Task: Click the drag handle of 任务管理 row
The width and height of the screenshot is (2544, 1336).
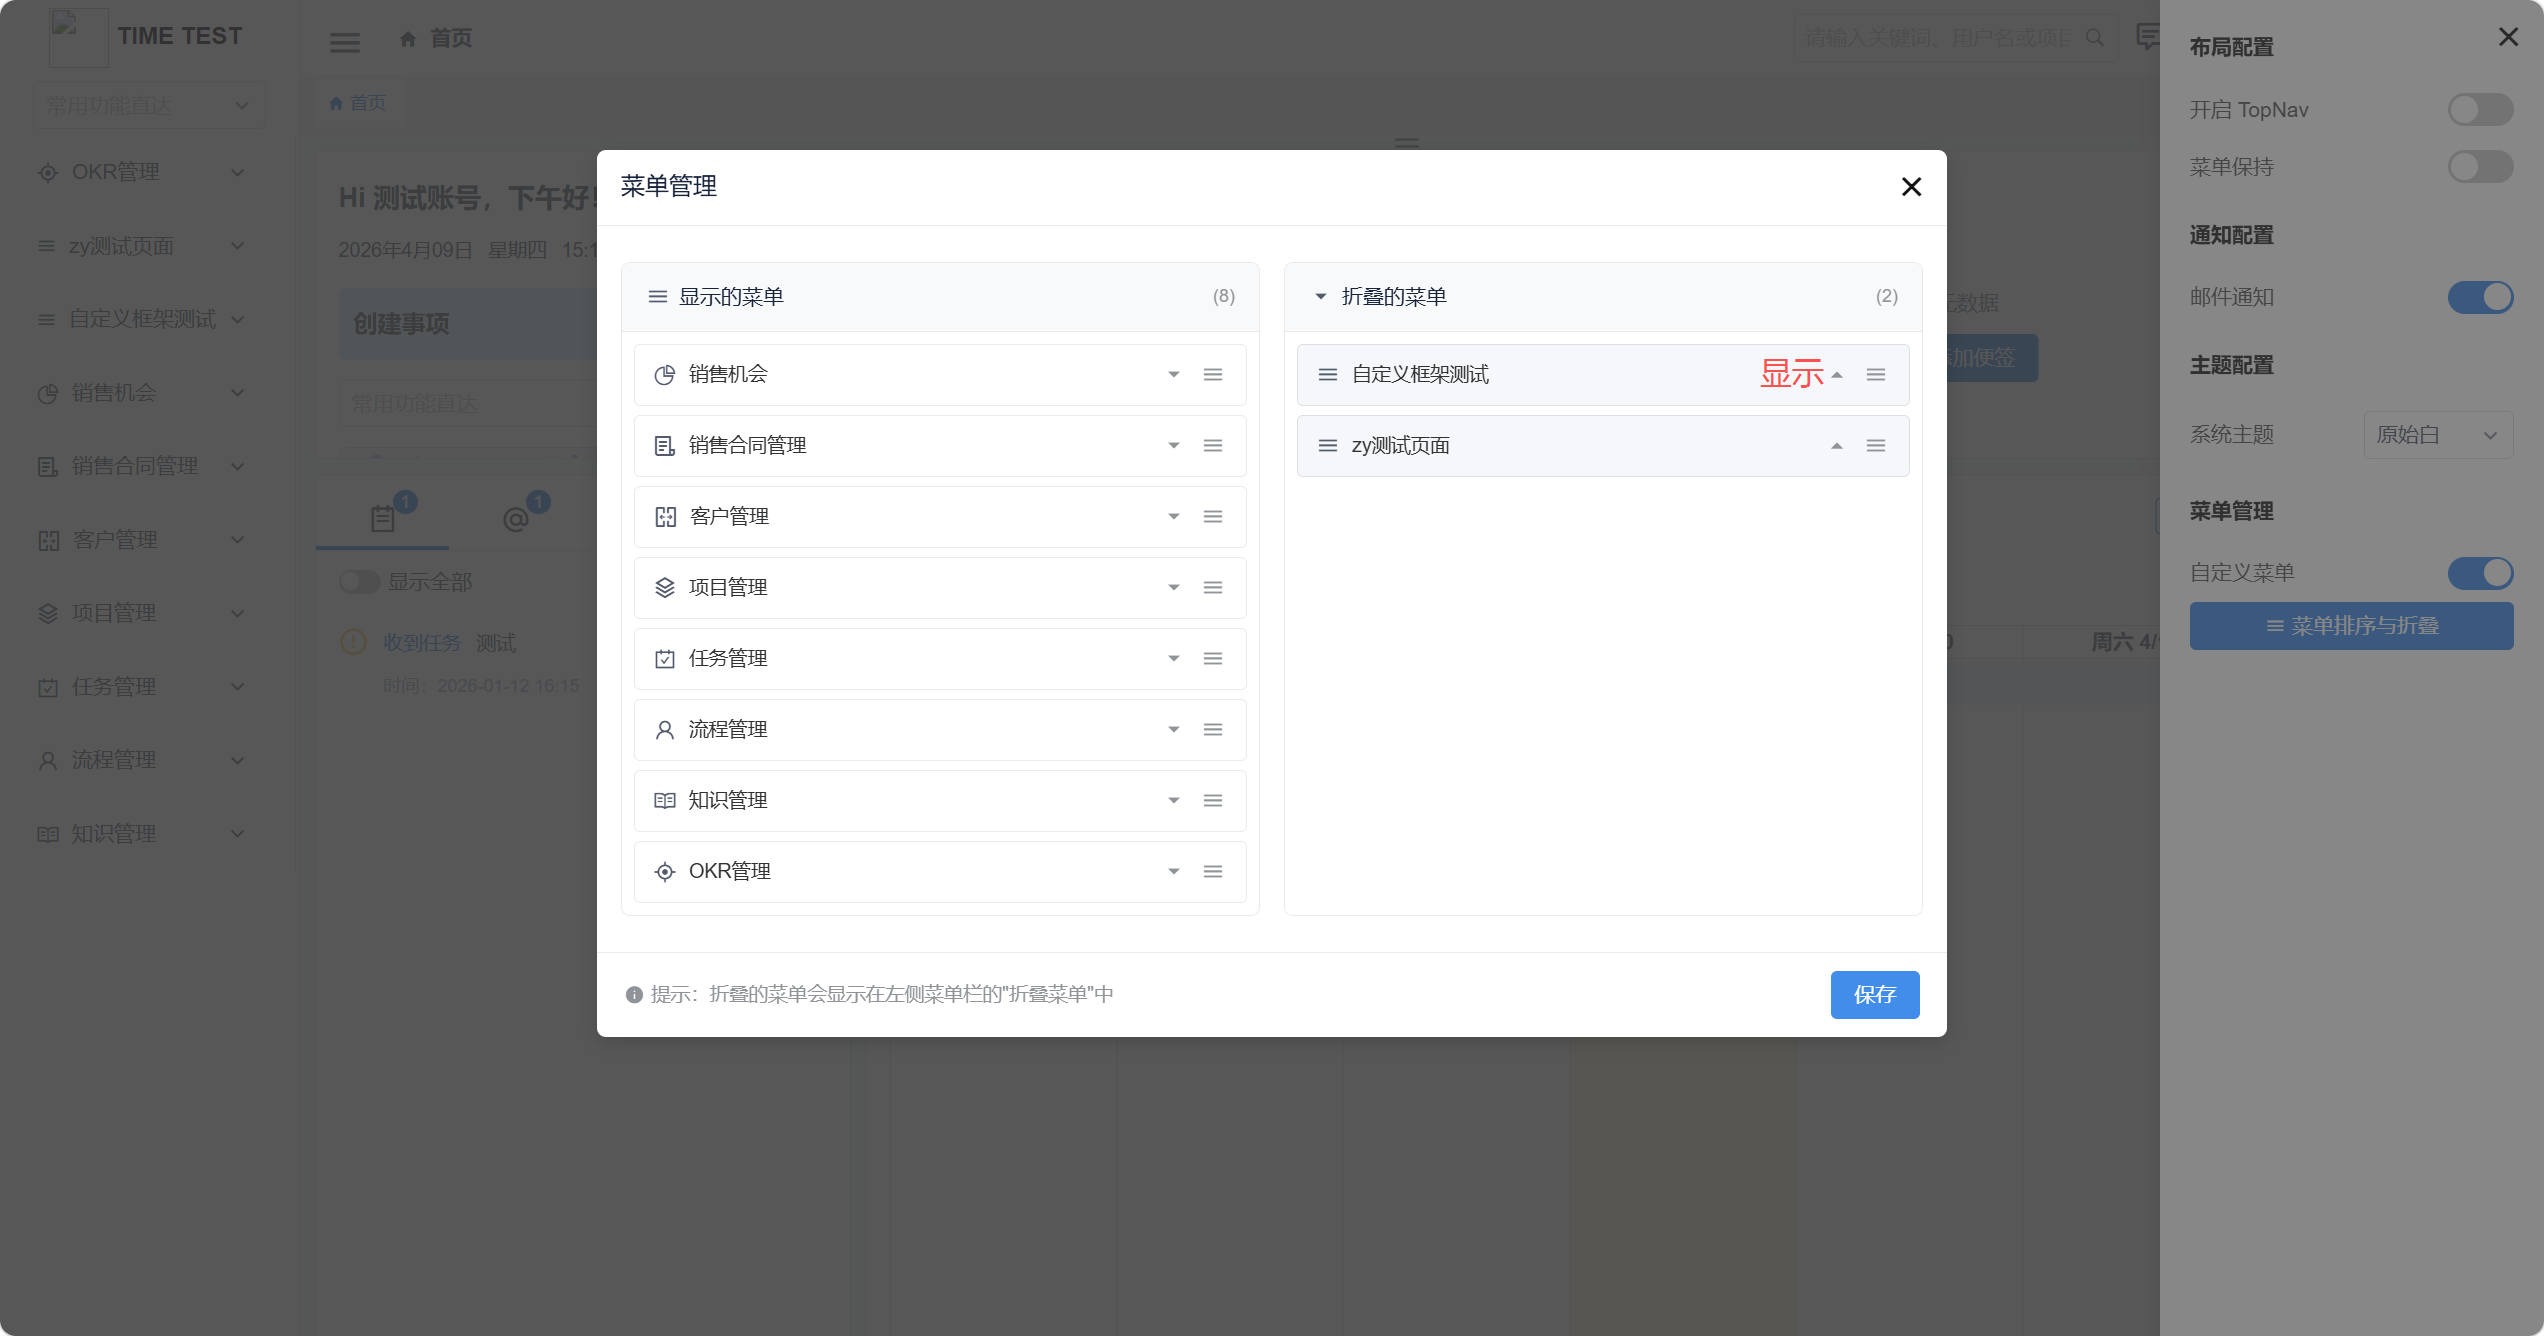Action: [1213, 659]
